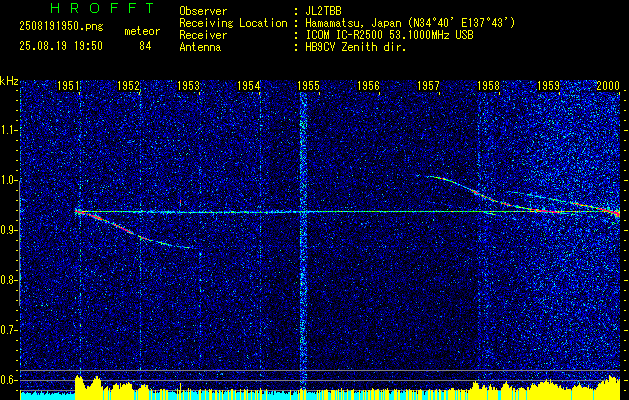Click the 0.9 frequency axis label
Screen dimensions: 629x400
[8, 230]
